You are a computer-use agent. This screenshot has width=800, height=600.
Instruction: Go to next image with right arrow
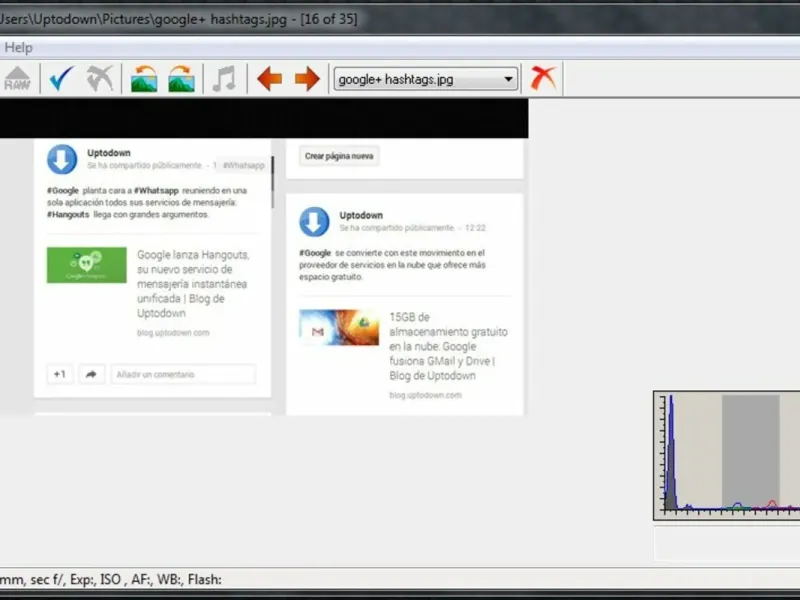[x=307, y=79]
